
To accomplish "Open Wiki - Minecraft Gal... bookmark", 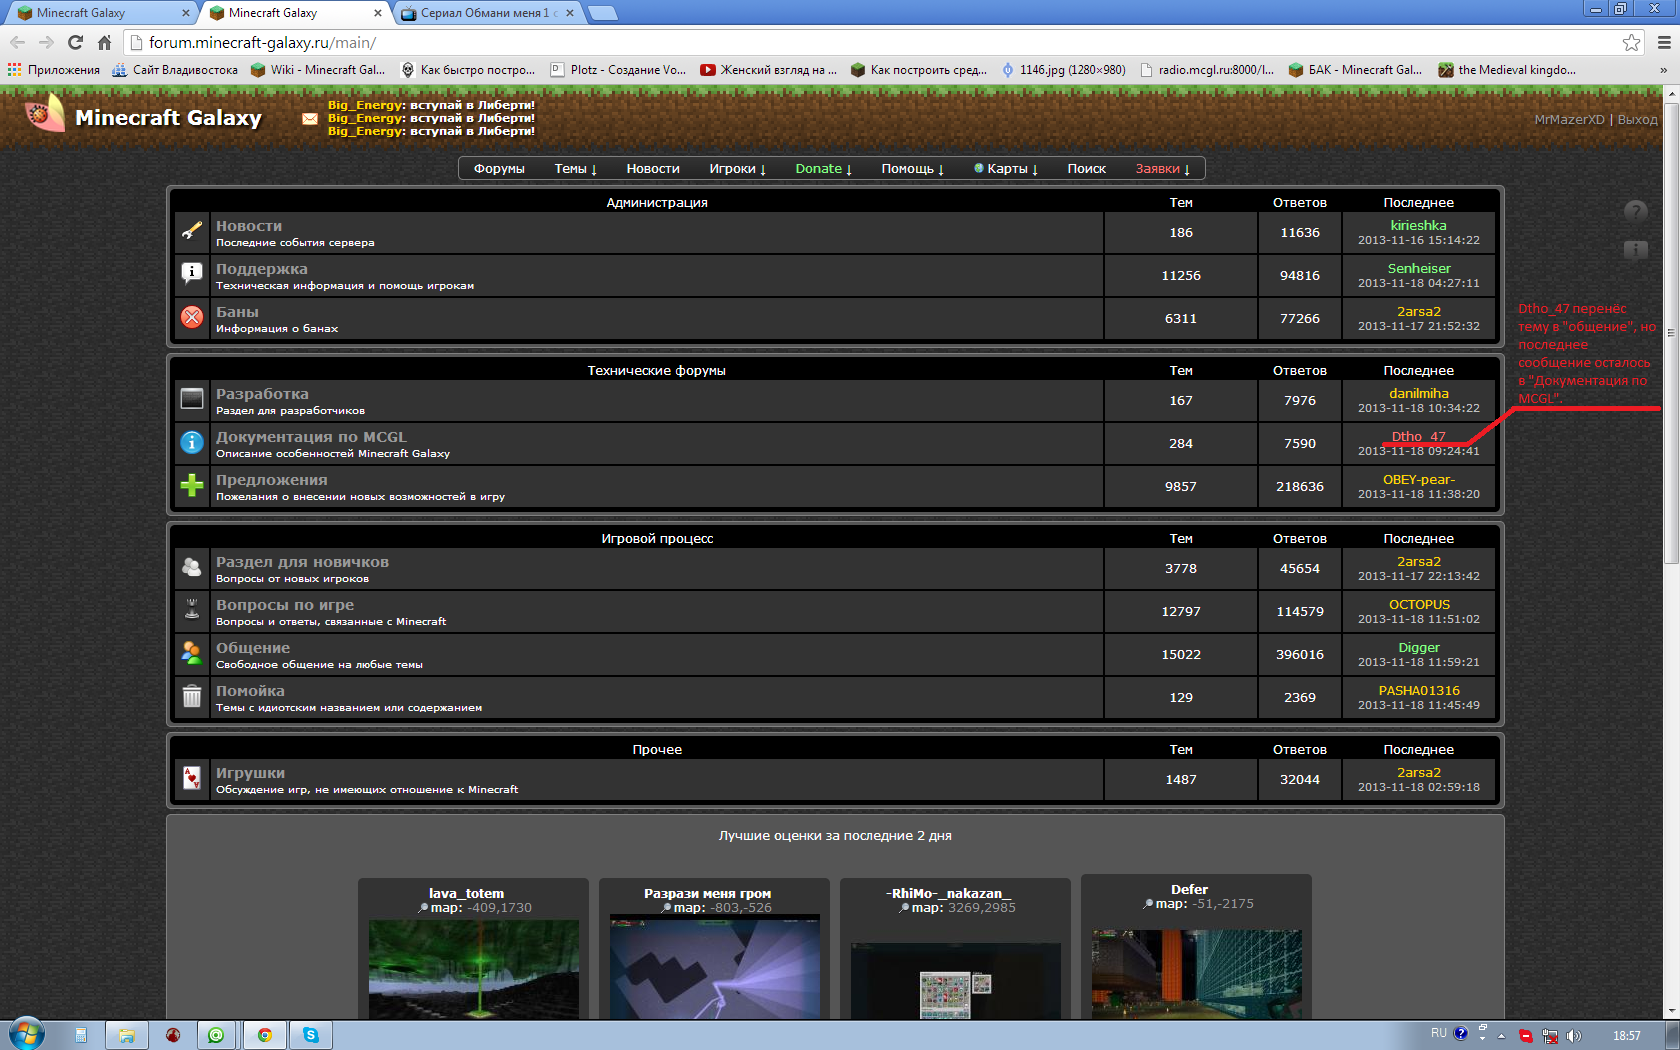I will tap(318, 70).
